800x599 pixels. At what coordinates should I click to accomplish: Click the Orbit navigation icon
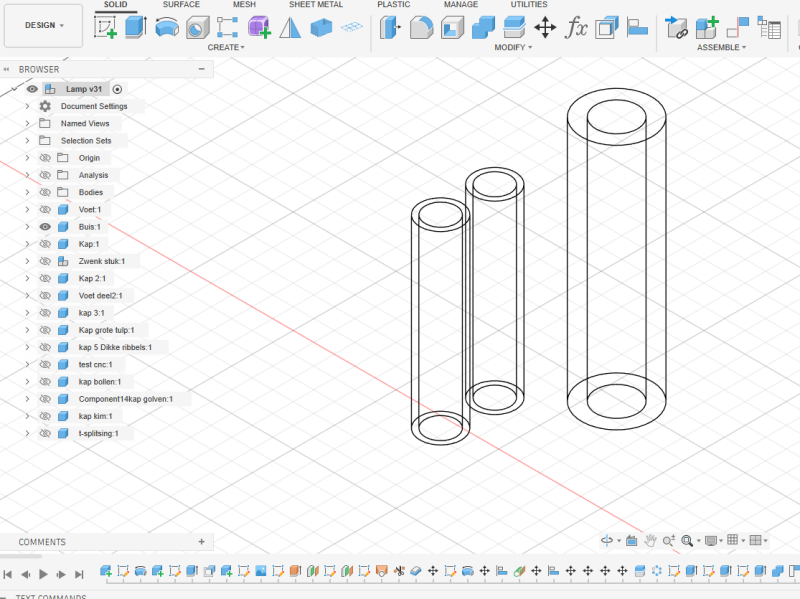pos(607,540)
